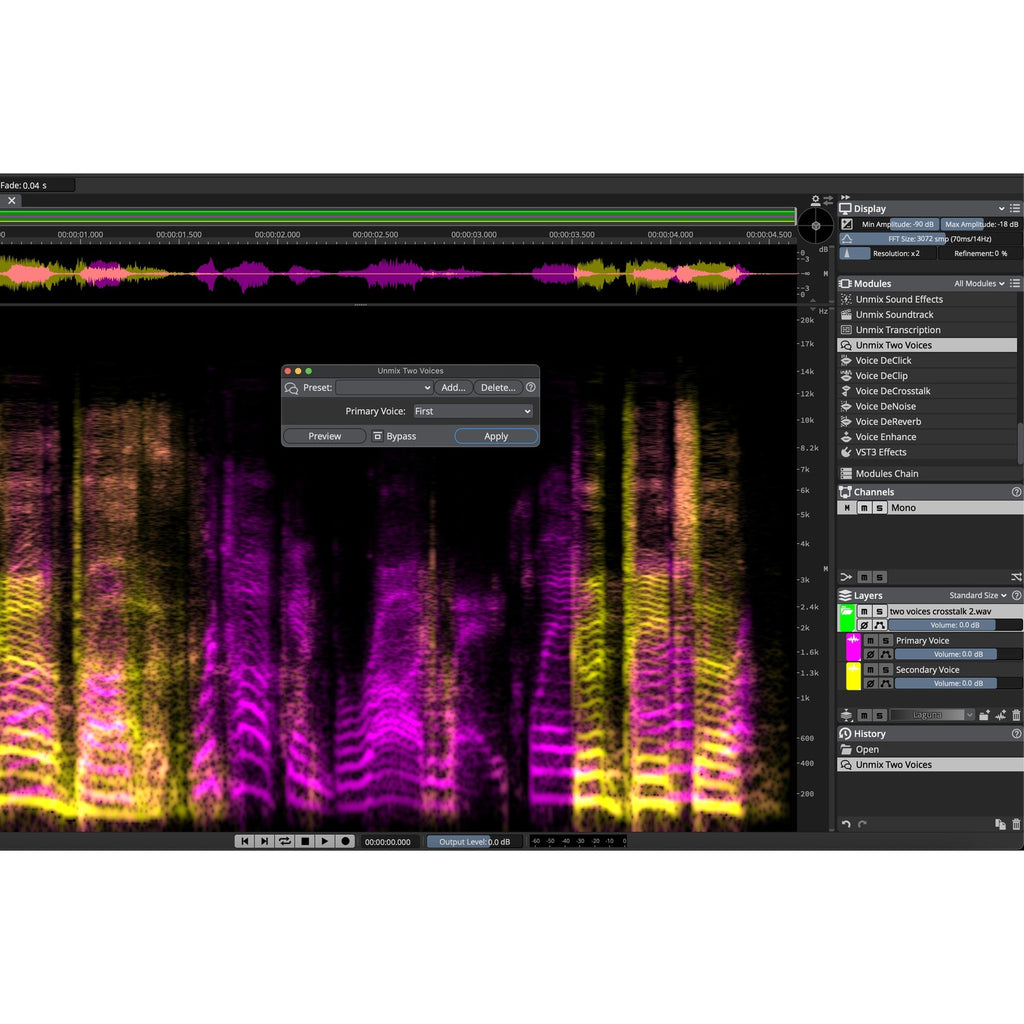Open help for the Layers panel
Viewport: 1024px width, 1024px height.
1016,596
